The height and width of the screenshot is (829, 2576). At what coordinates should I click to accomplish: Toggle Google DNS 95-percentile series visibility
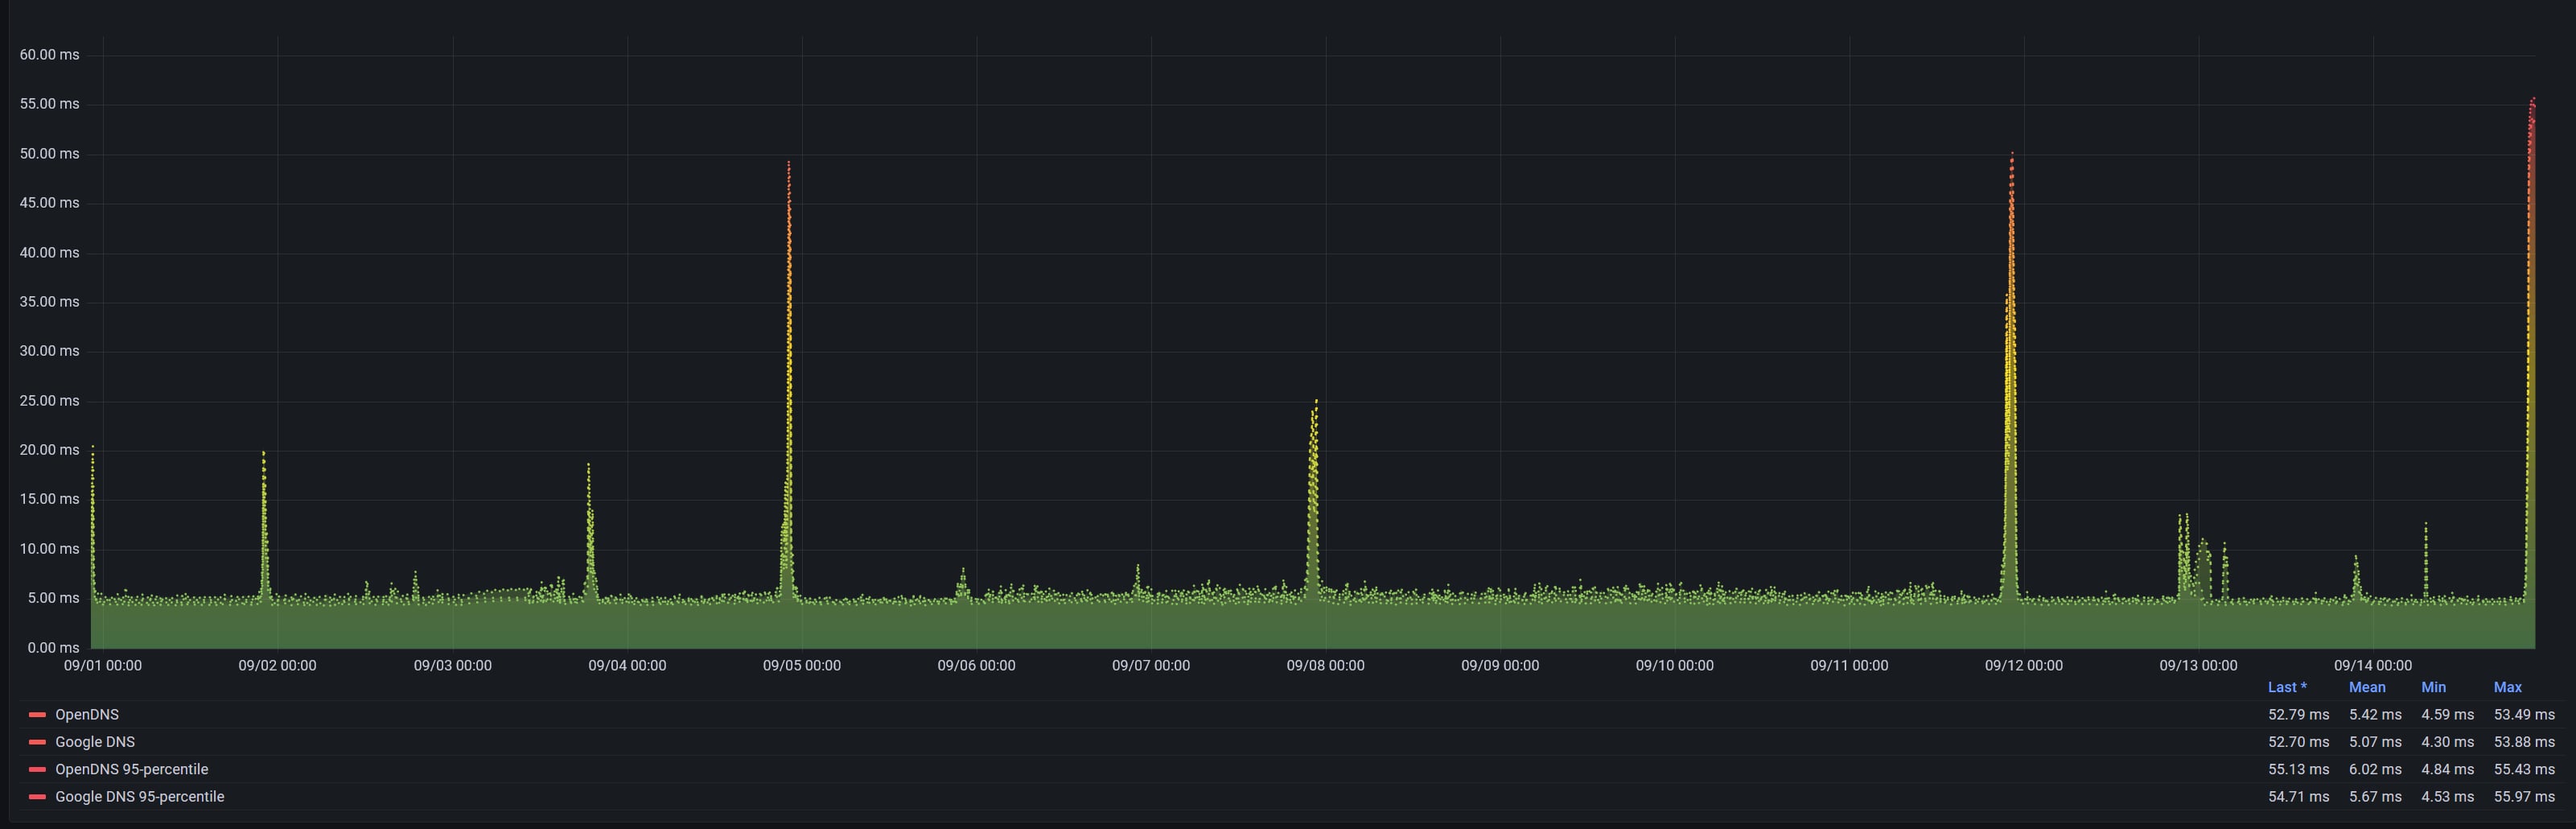[x=140, y=796]
